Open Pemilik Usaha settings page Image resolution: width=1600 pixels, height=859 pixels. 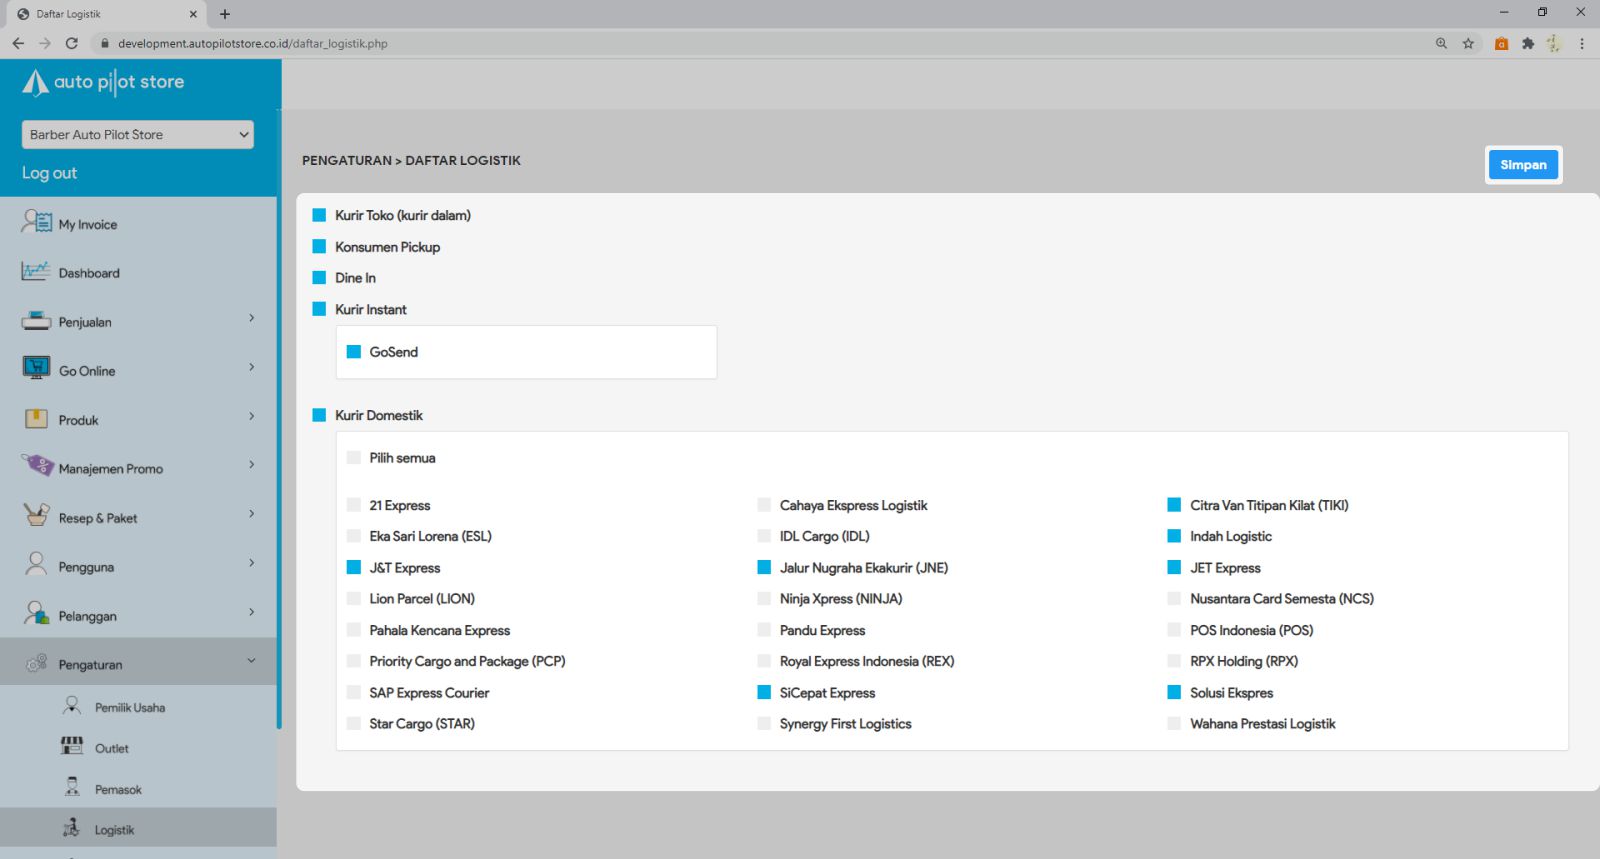tap(129, 708)
